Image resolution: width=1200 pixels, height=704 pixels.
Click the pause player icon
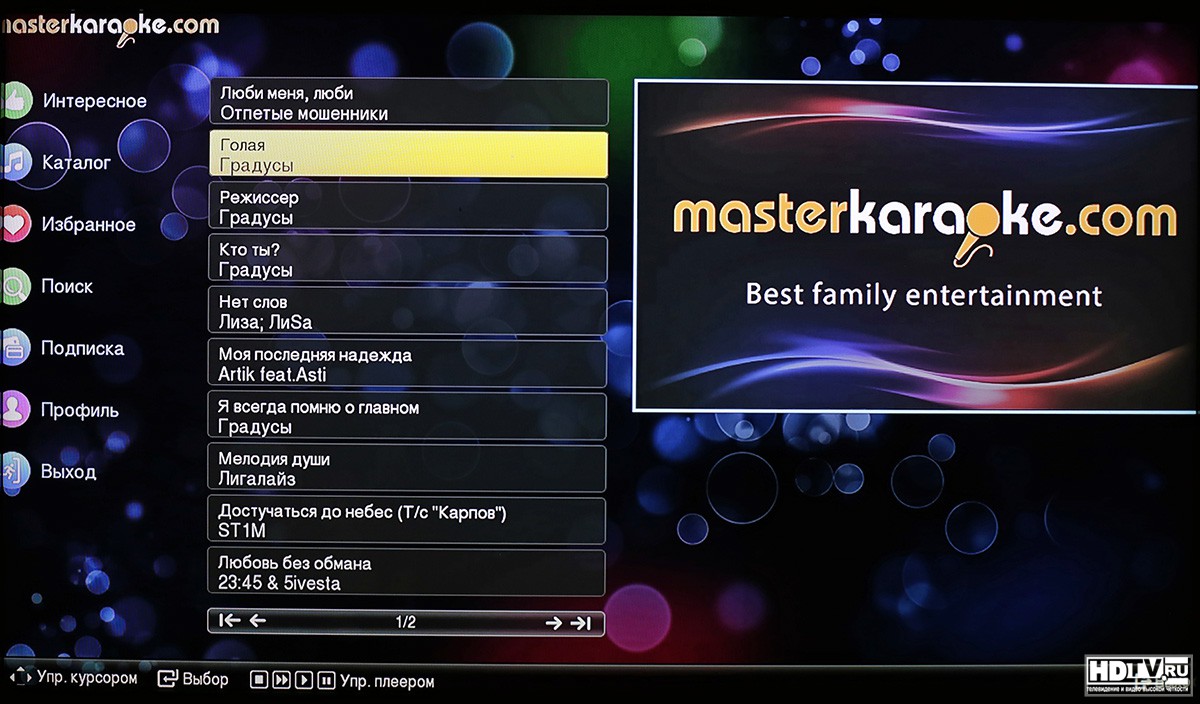pos(325,681)
